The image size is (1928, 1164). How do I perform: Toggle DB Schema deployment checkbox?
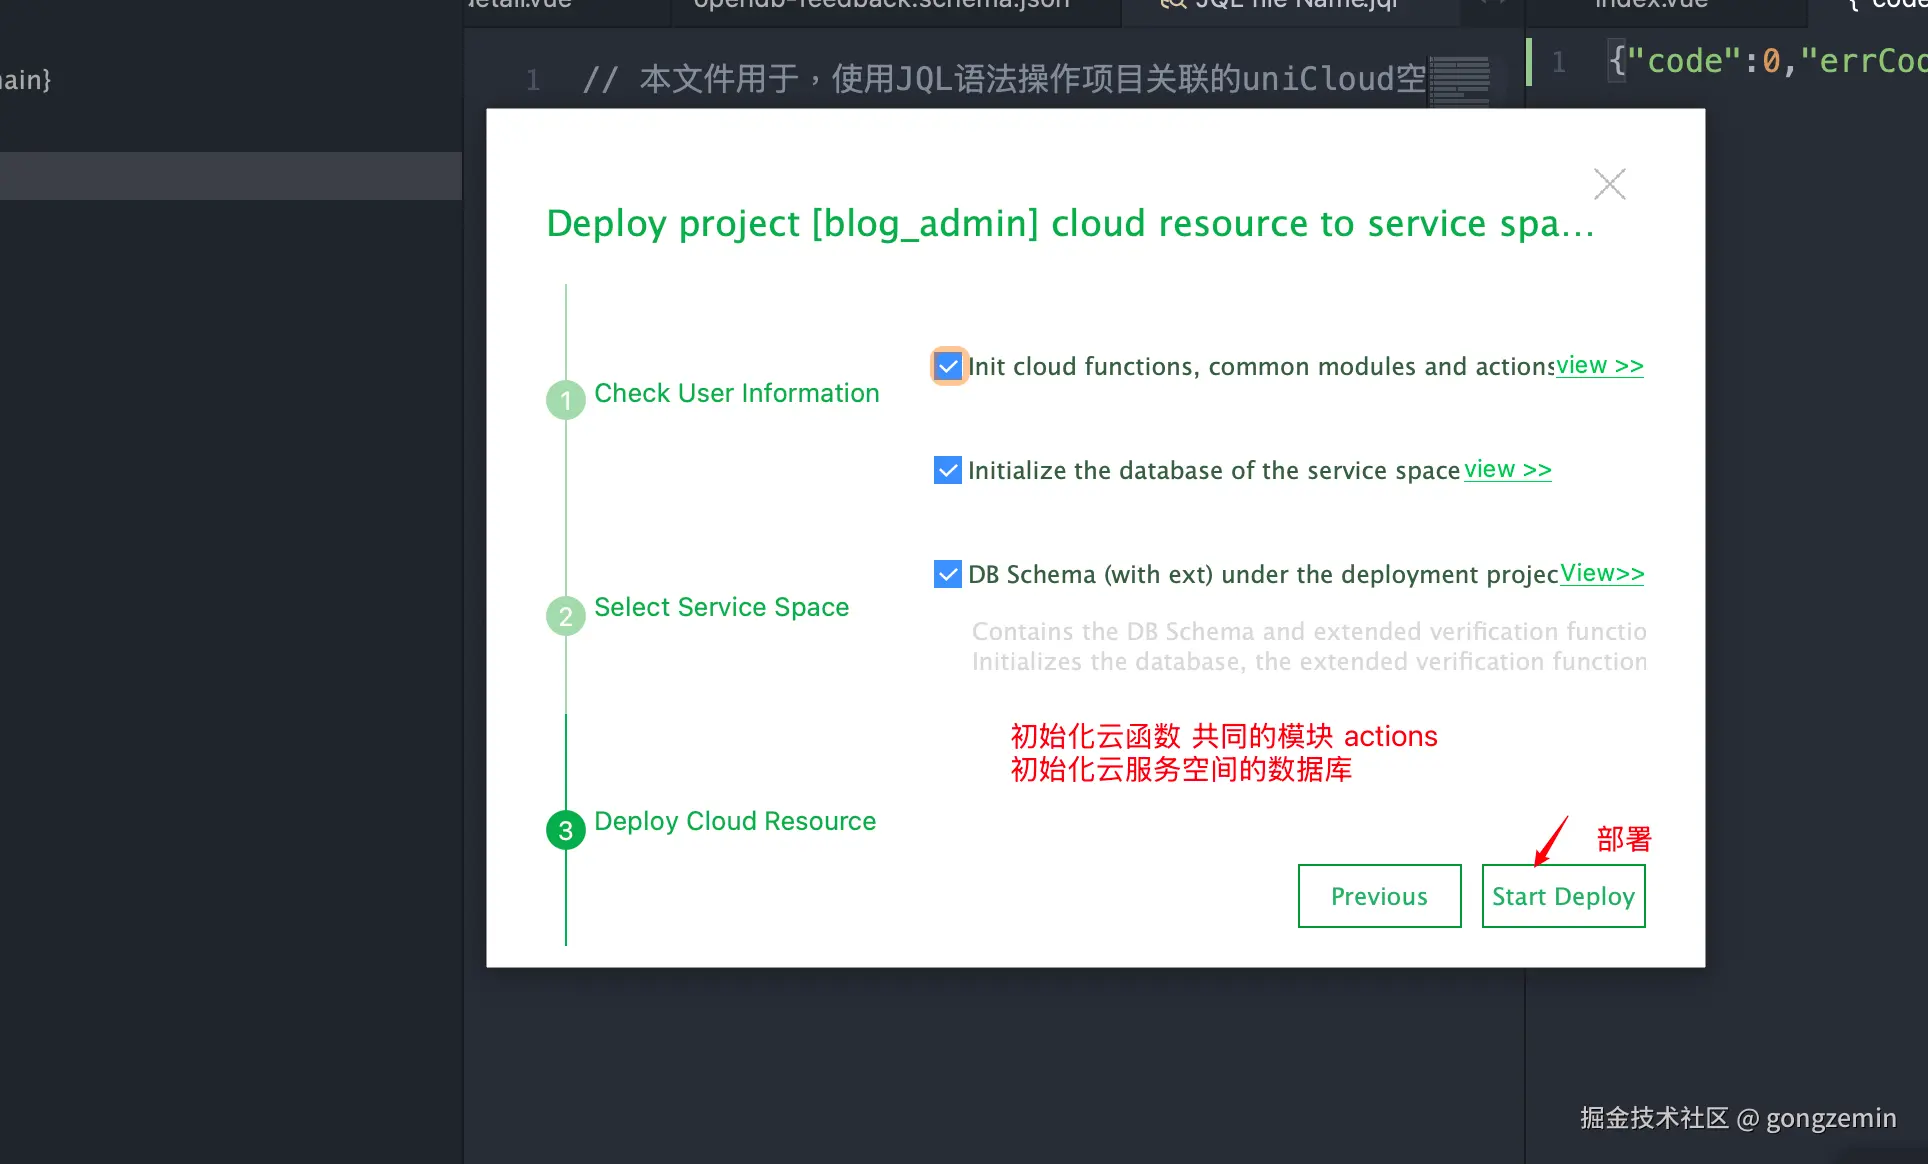coord(947,574)
